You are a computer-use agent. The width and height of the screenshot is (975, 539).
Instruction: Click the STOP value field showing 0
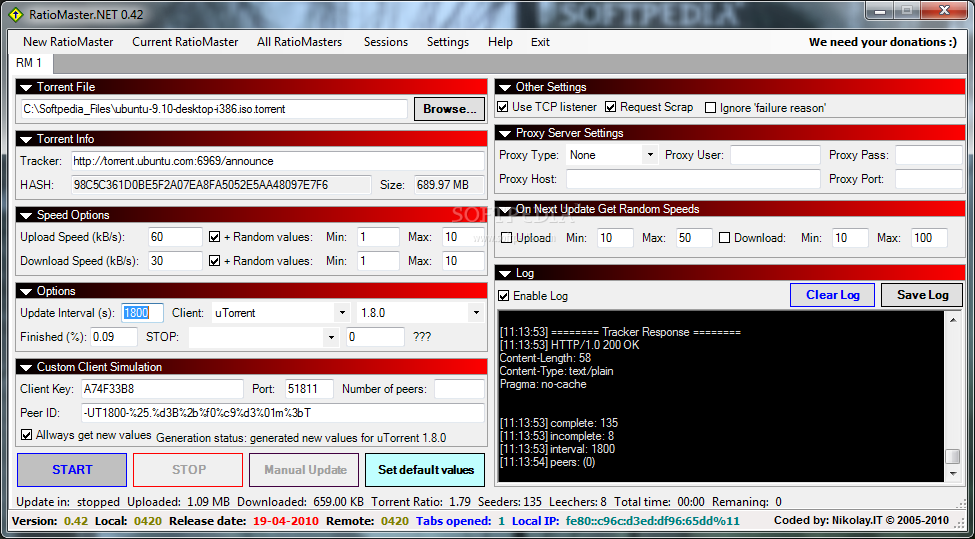(376, 337)
